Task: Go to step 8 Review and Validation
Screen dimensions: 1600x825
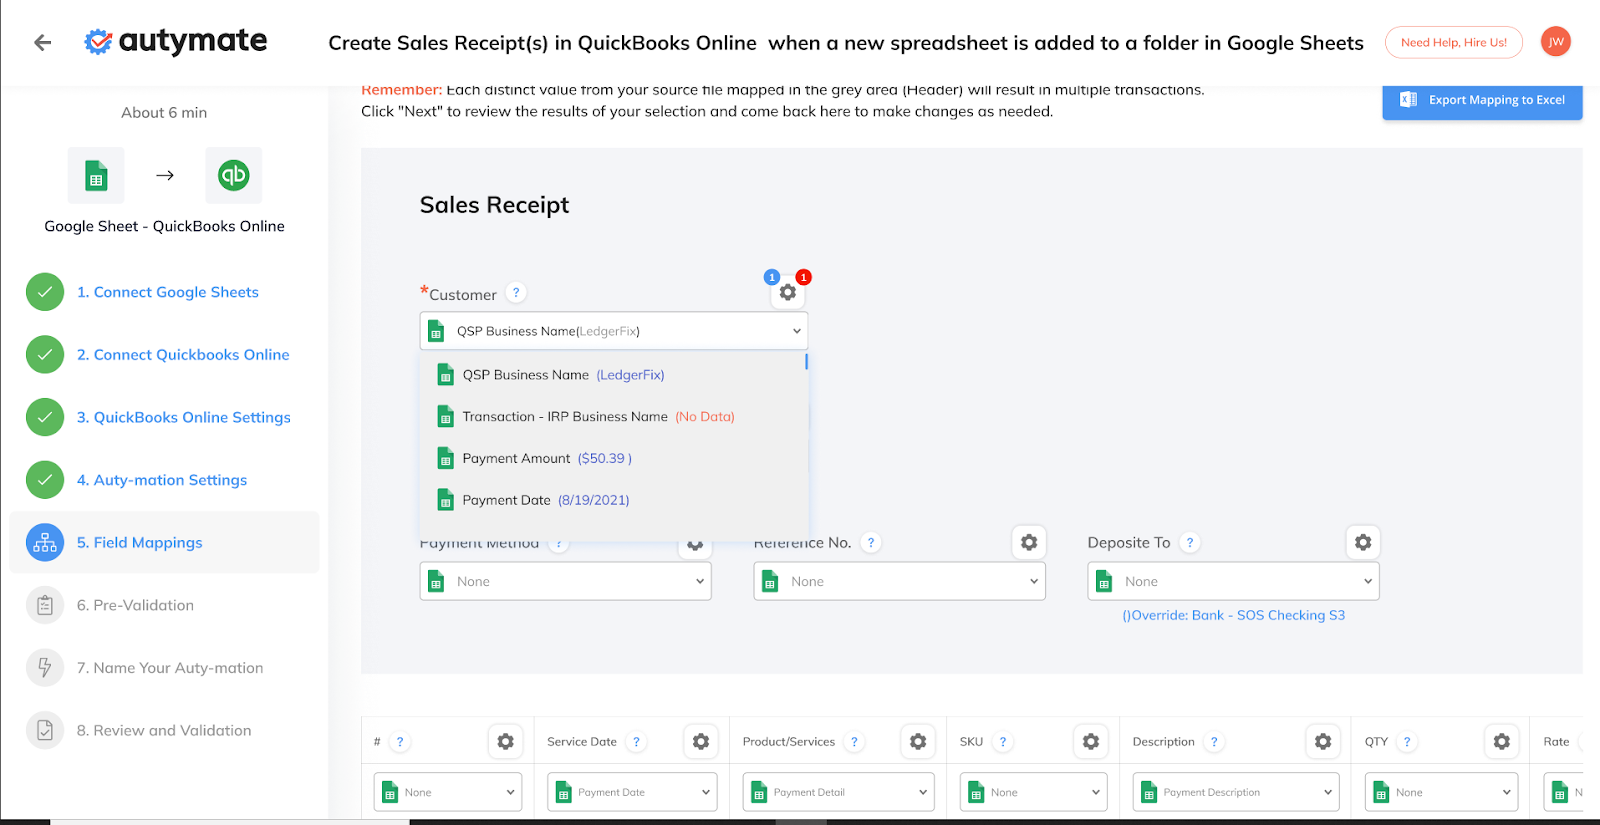Action: pyautogui.click(x=164, y=731)
